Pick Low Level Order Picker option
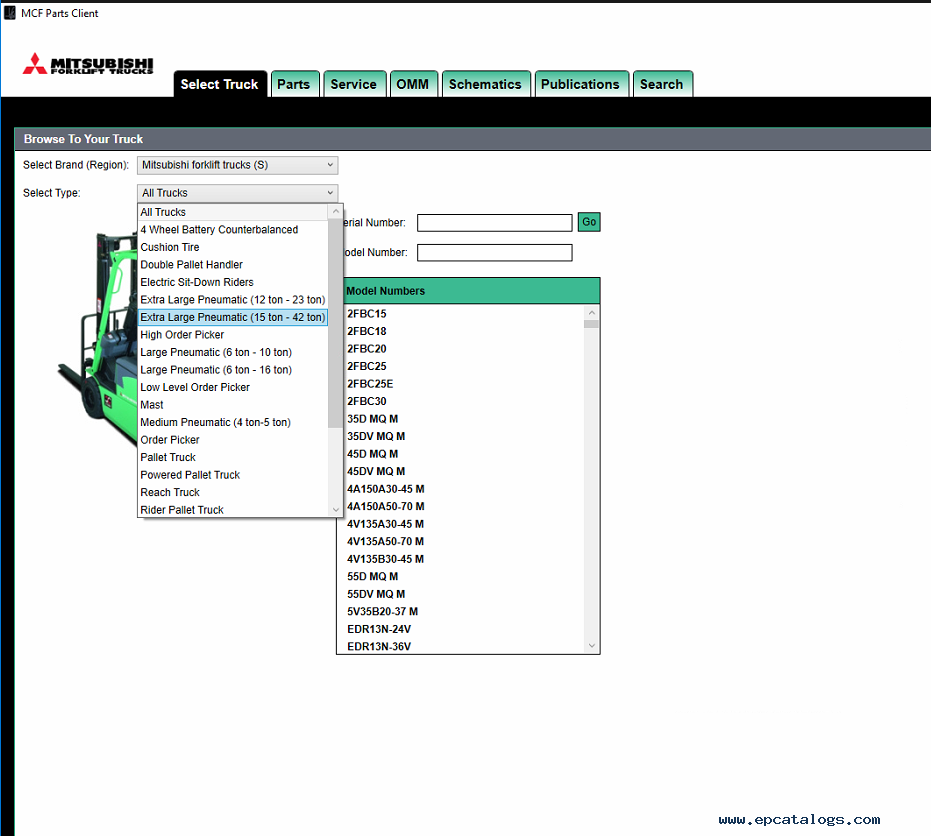This screenshot has width=931, height=836. [x=233, y=387]
